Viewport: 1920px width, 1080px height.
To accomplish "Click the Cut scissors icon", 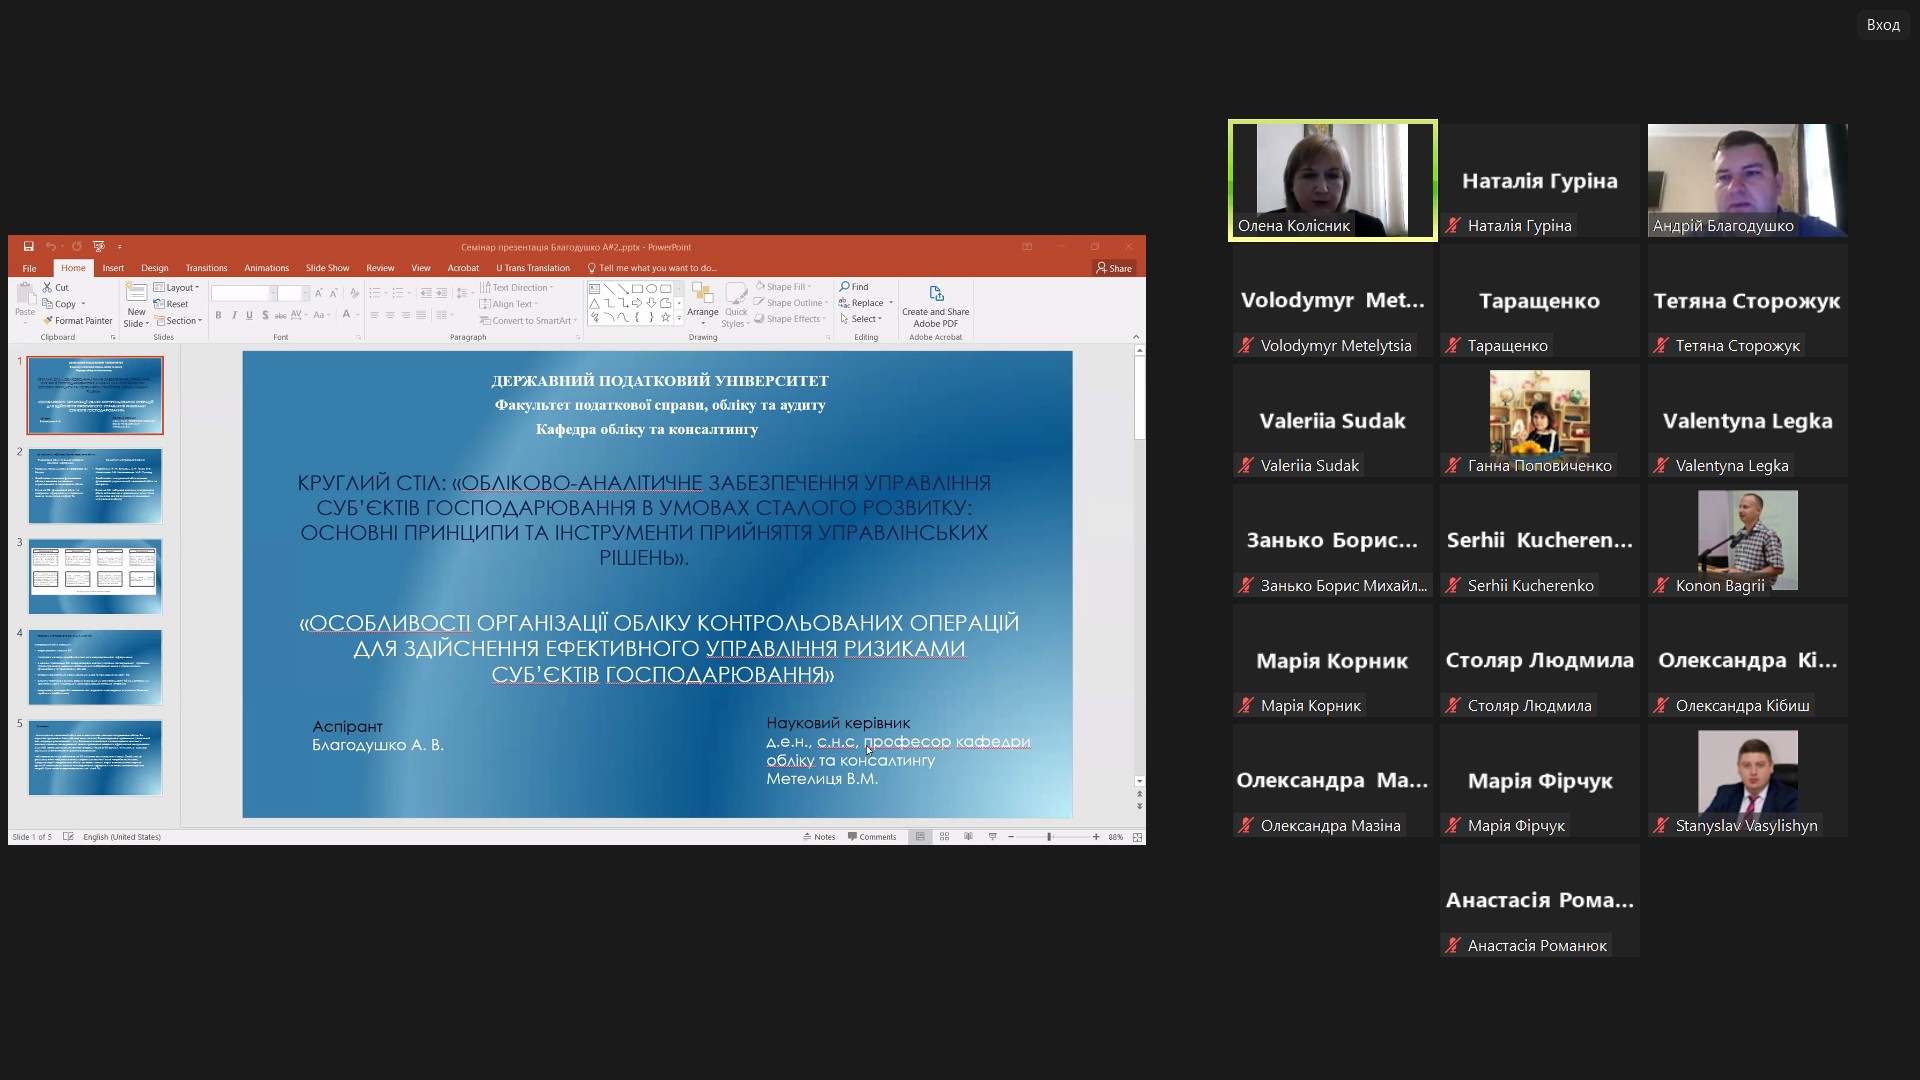I will [x=48, y=287].
